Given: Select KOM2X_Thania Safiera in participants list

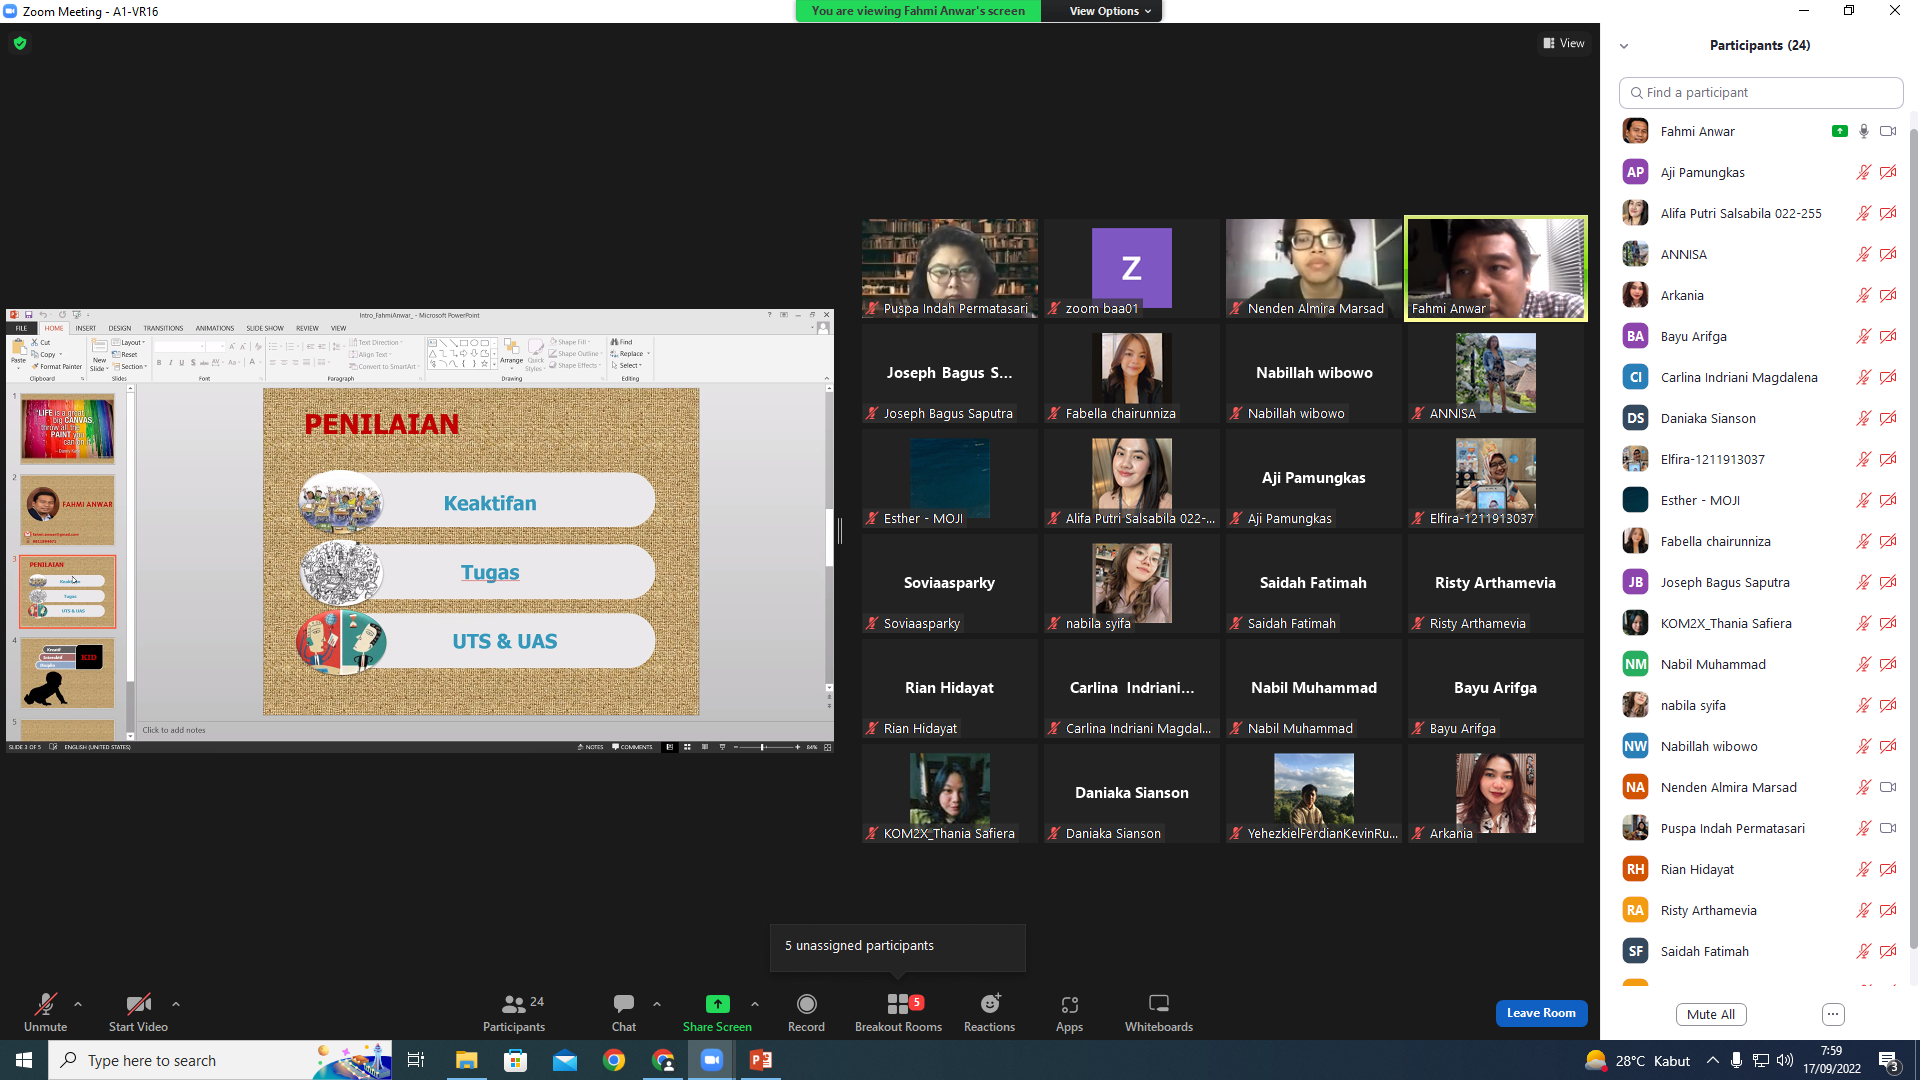Looking at the screenshot, I should tap(1760, 623).
